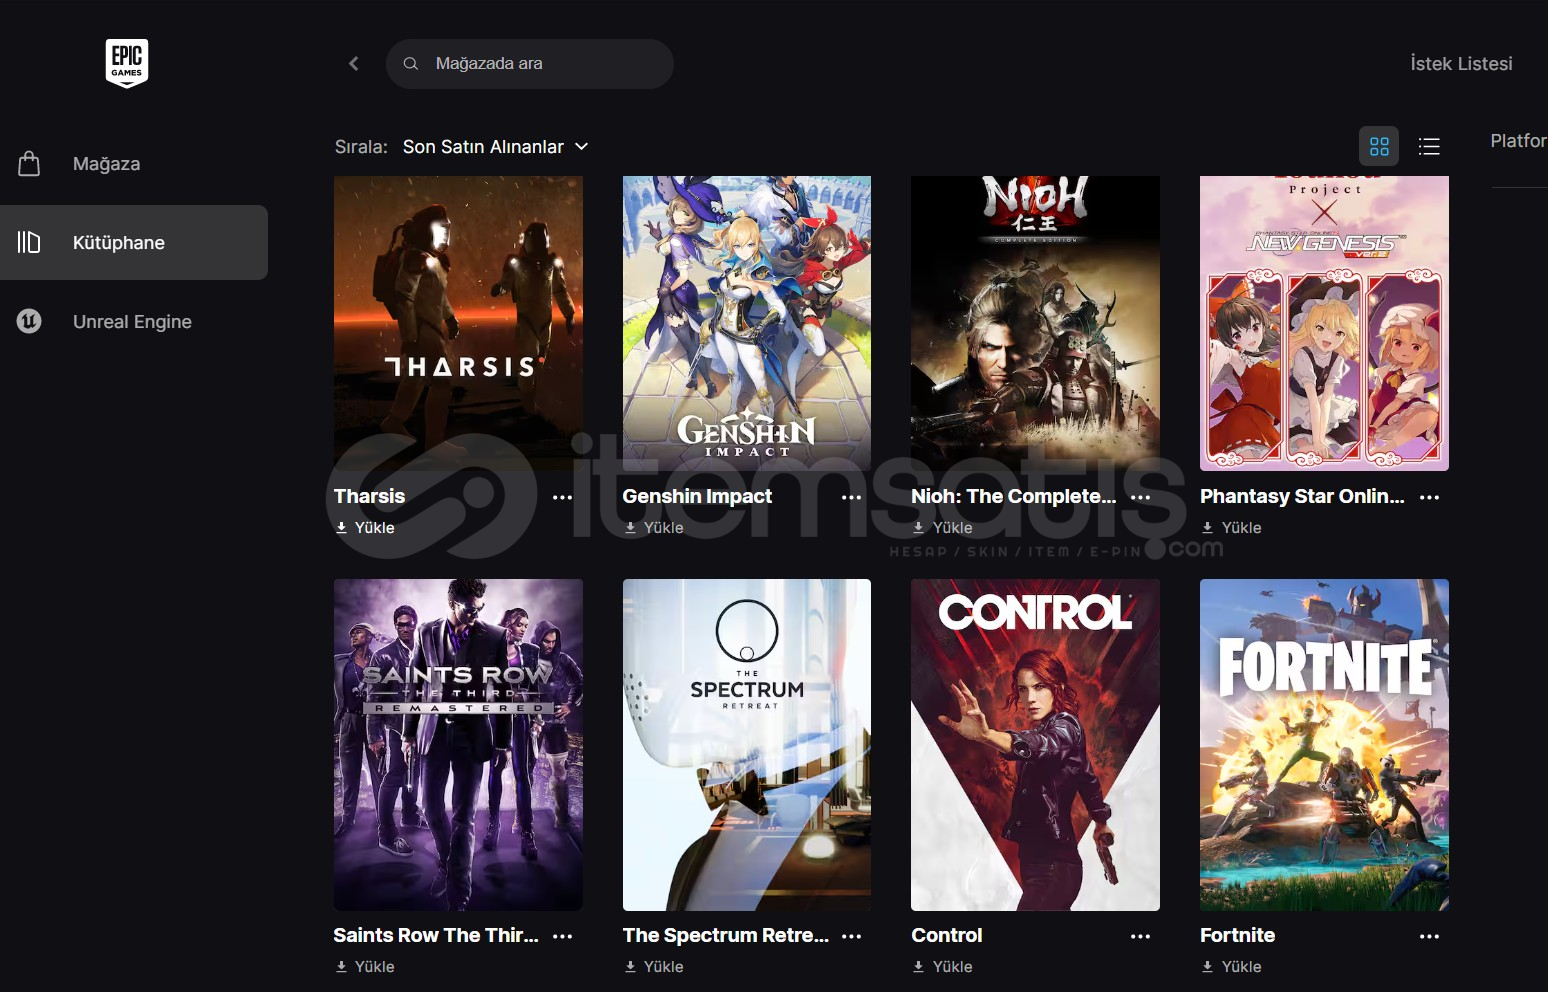Click the Fortnite title text
Viewport: 1548px width, 992px height.
1238,935
